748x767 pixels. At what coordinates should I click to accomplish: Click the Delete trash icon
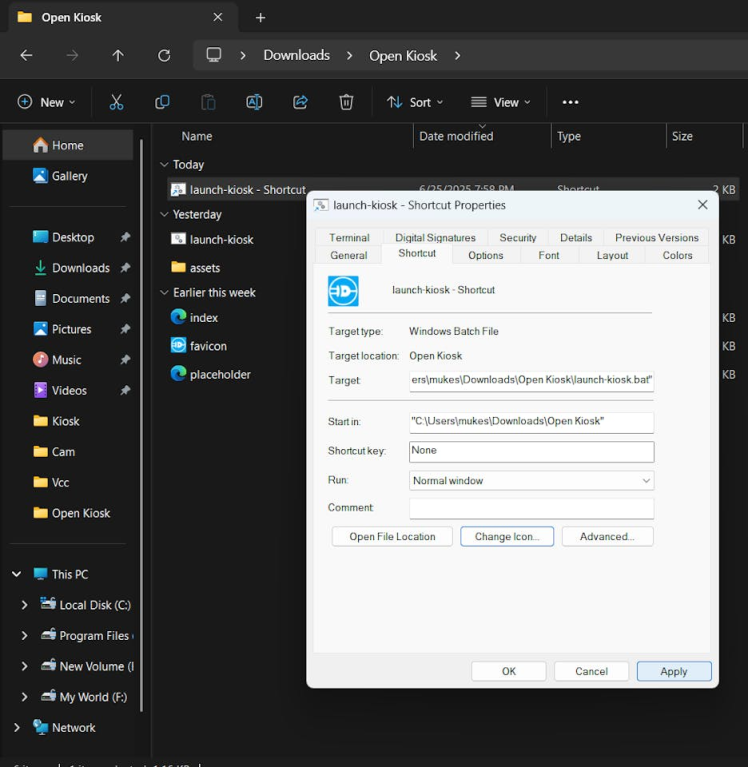(x=346, y=102)
